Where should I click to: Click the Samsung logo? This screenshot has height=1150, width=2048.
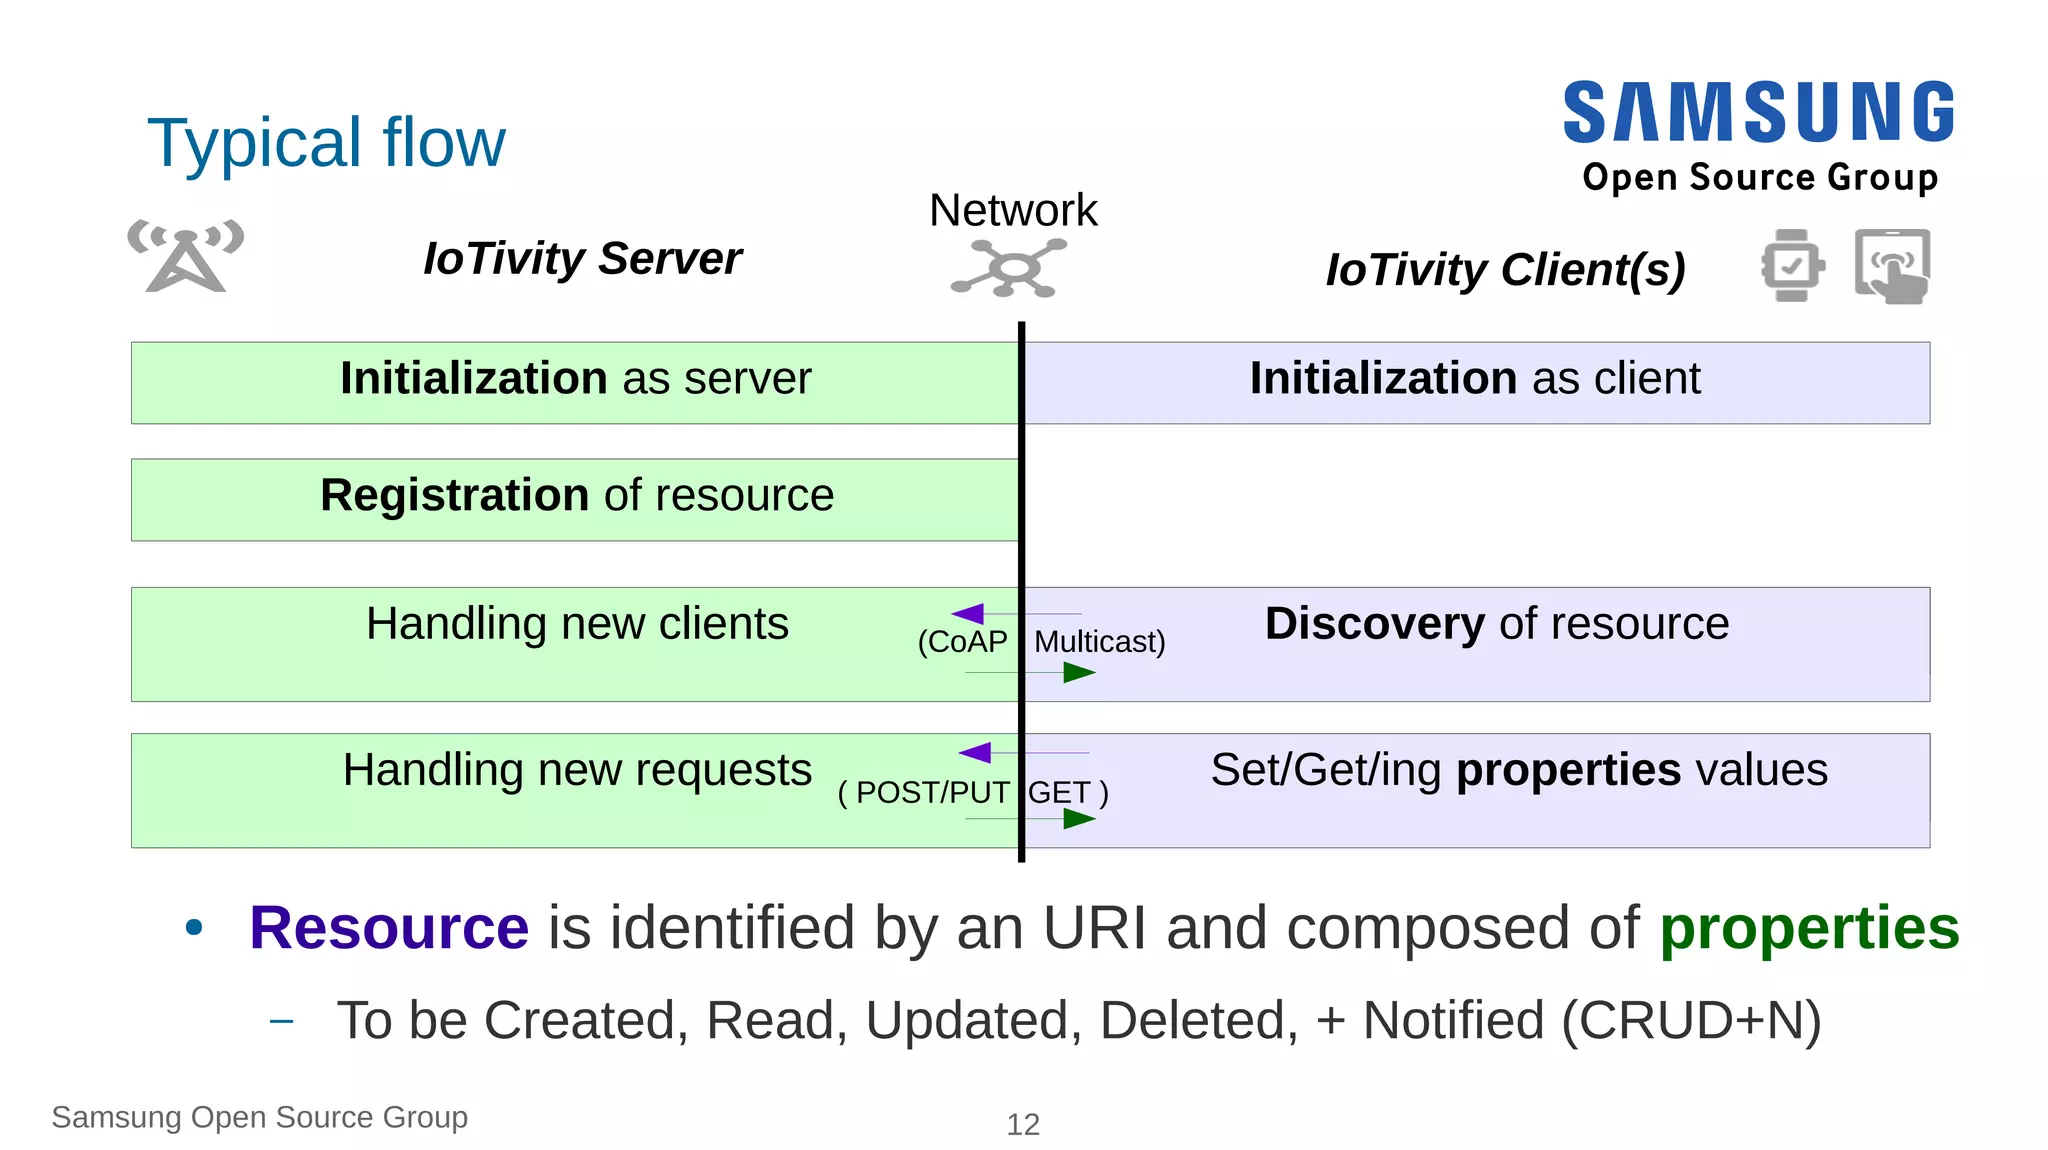pos(1759,112)
